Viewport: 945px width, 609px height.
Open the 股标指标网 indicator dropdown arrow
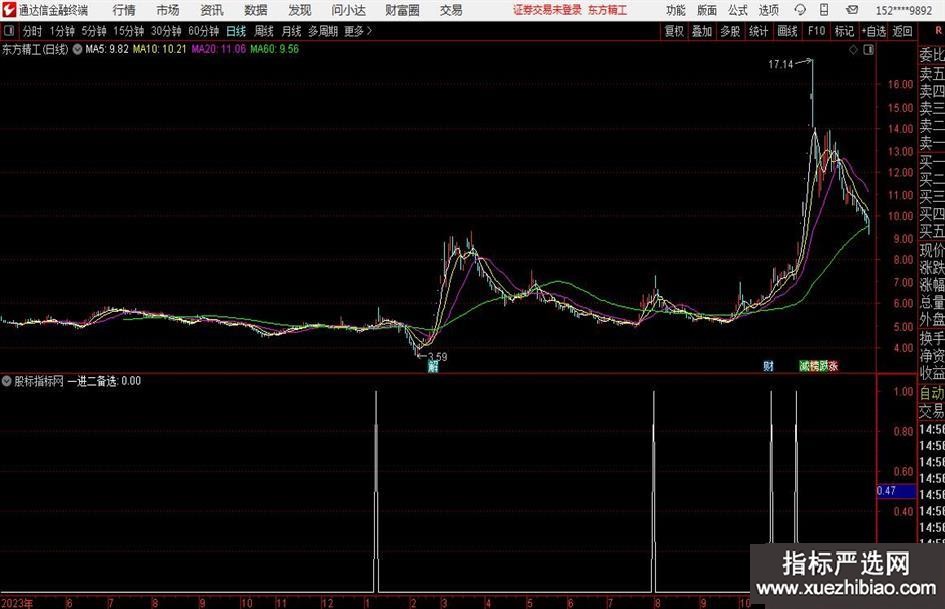(x=7, y=381)
